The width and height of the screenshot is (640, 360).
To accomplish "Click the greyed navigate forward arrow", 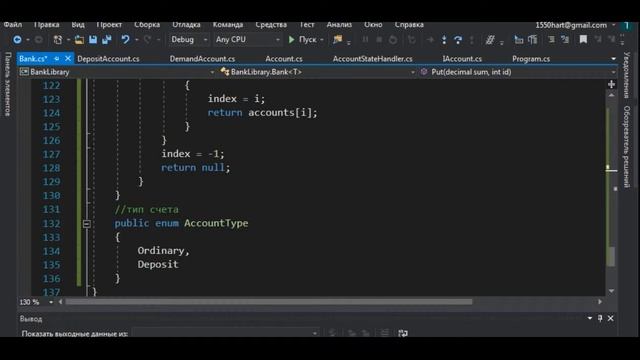I will (x=39, y=40).
